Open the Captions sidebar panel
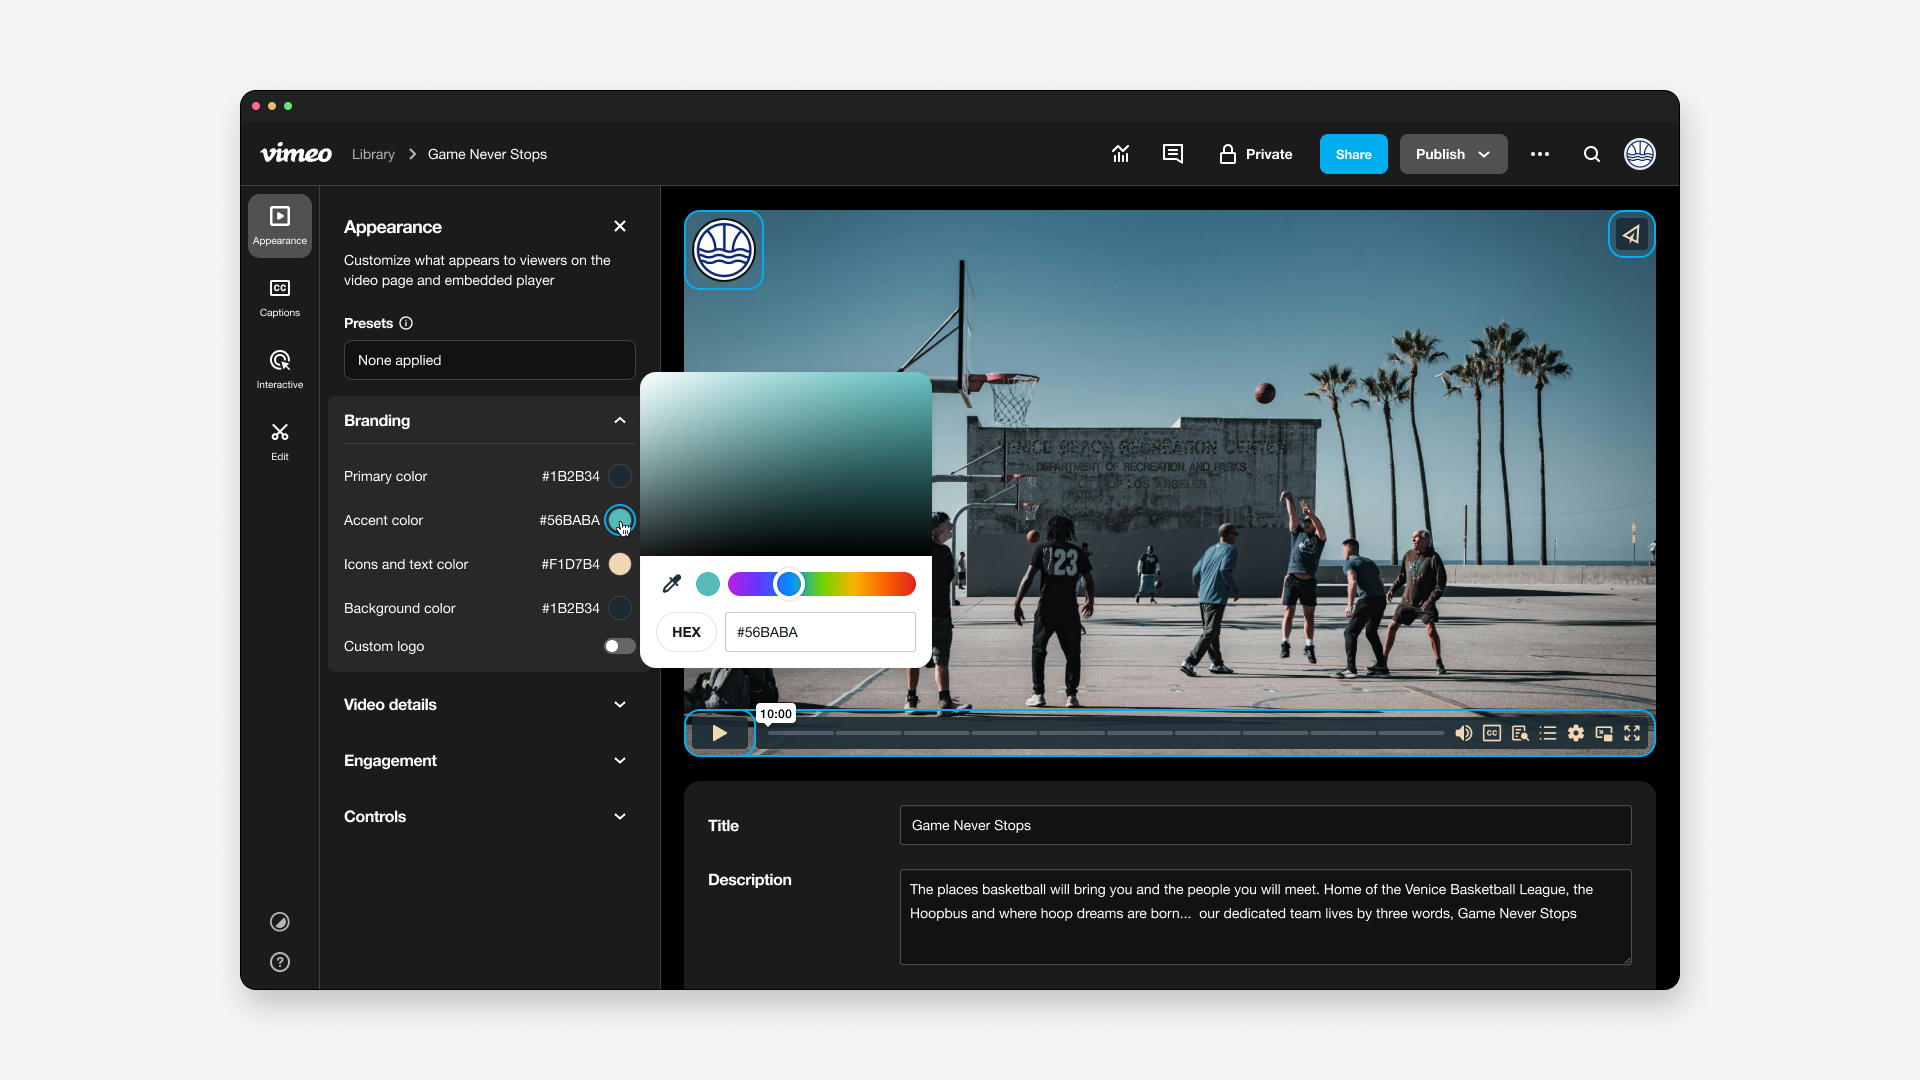1920x1080 pixels. tap(280, 298)
